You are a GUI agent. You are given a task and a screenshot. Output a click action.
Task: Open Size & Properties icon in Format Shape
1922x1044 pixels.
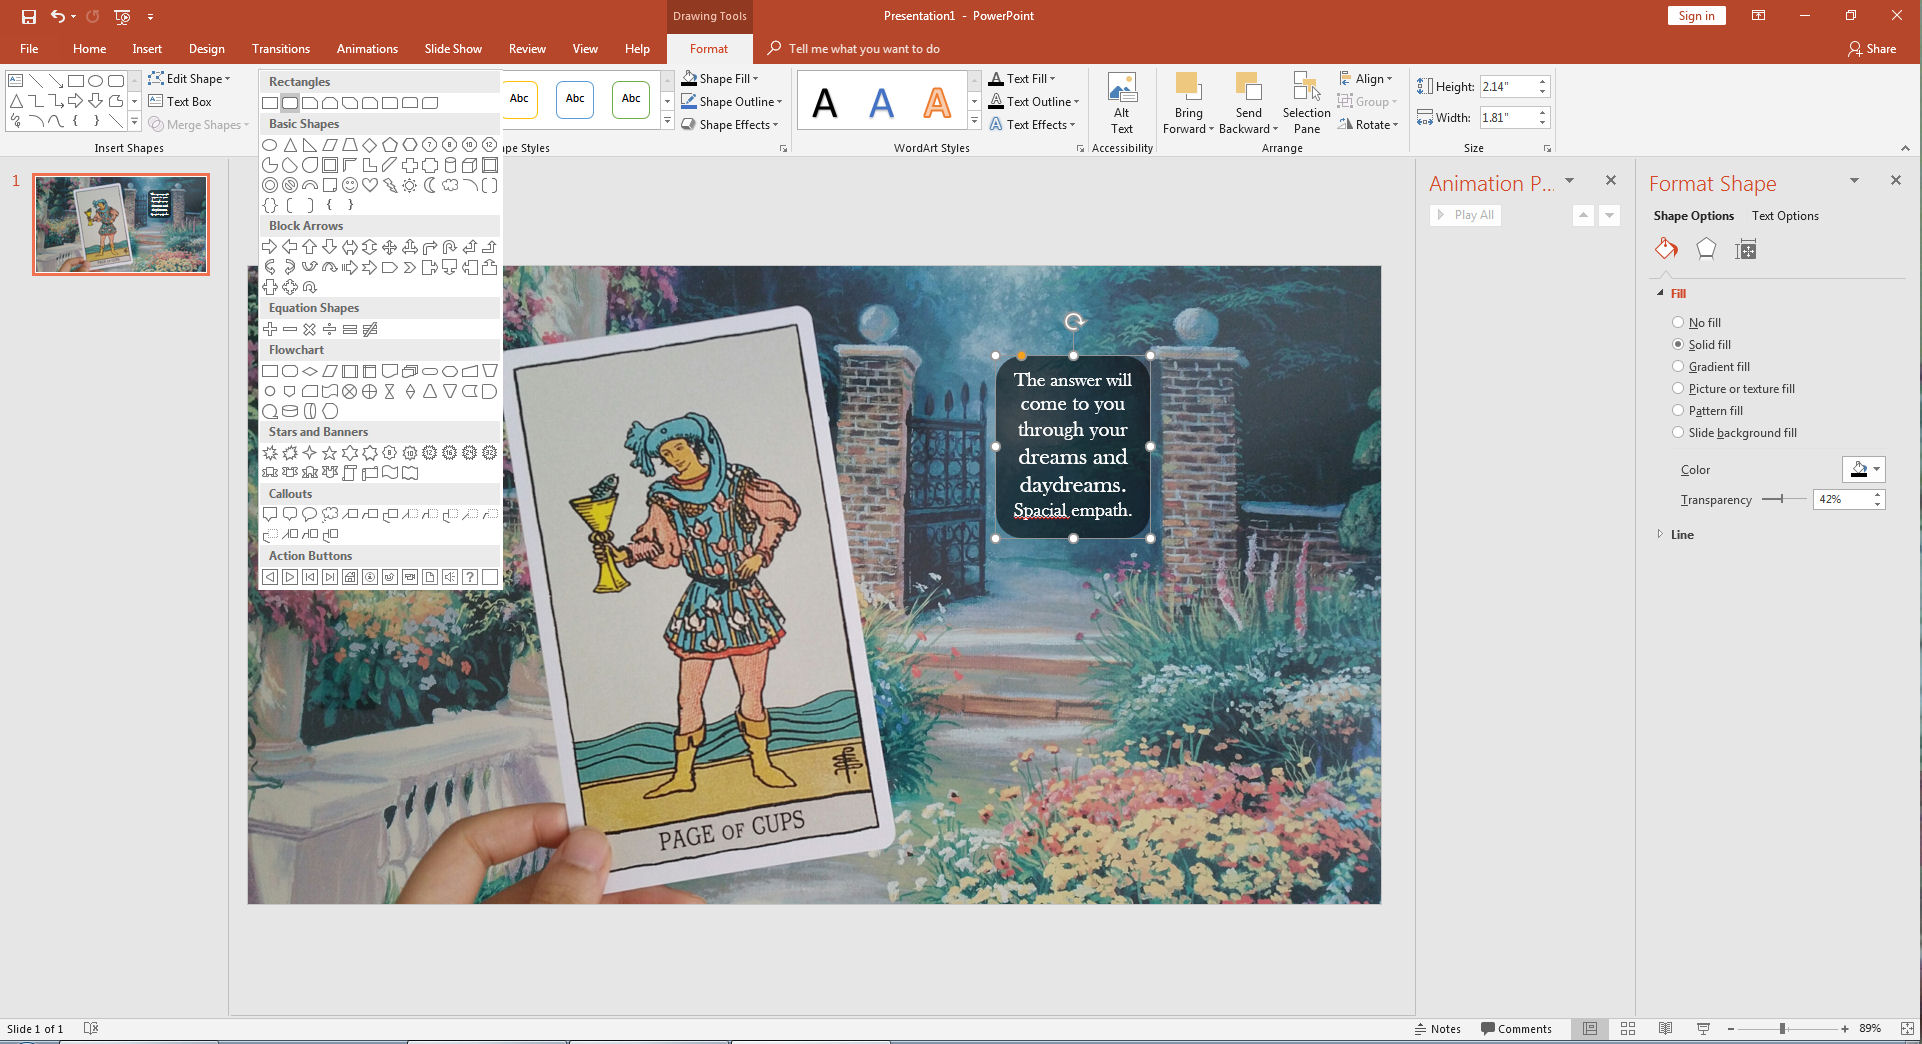(x=1746, y=249)
